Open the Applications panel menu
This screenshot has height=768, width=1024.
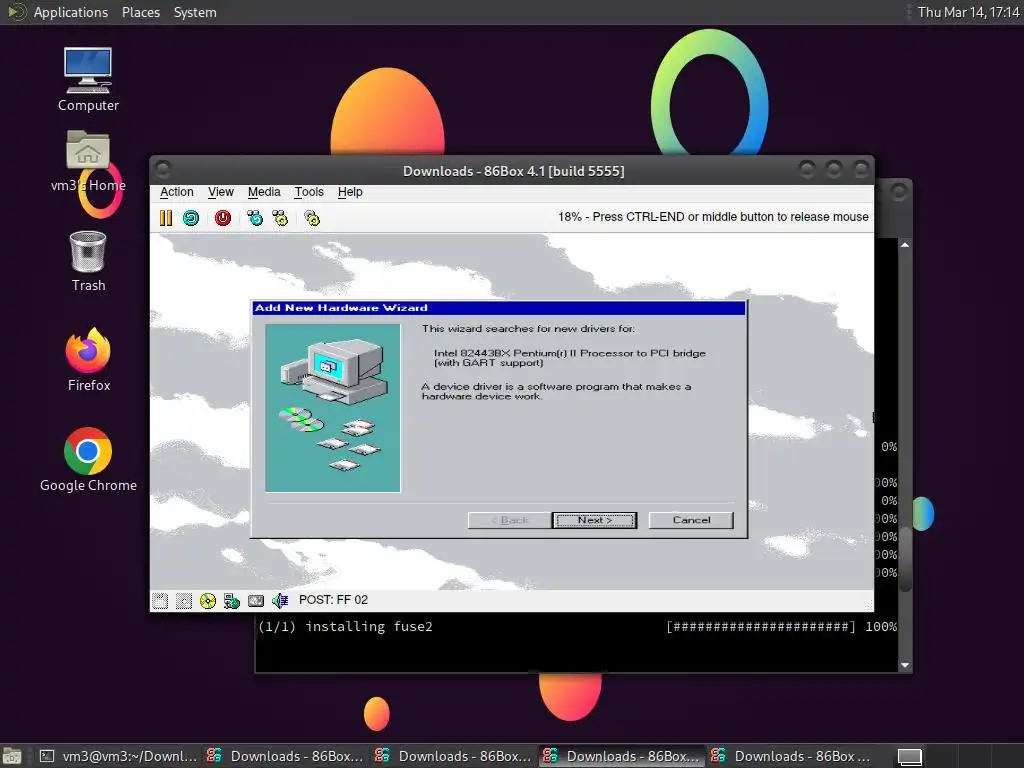coord(71,12)
